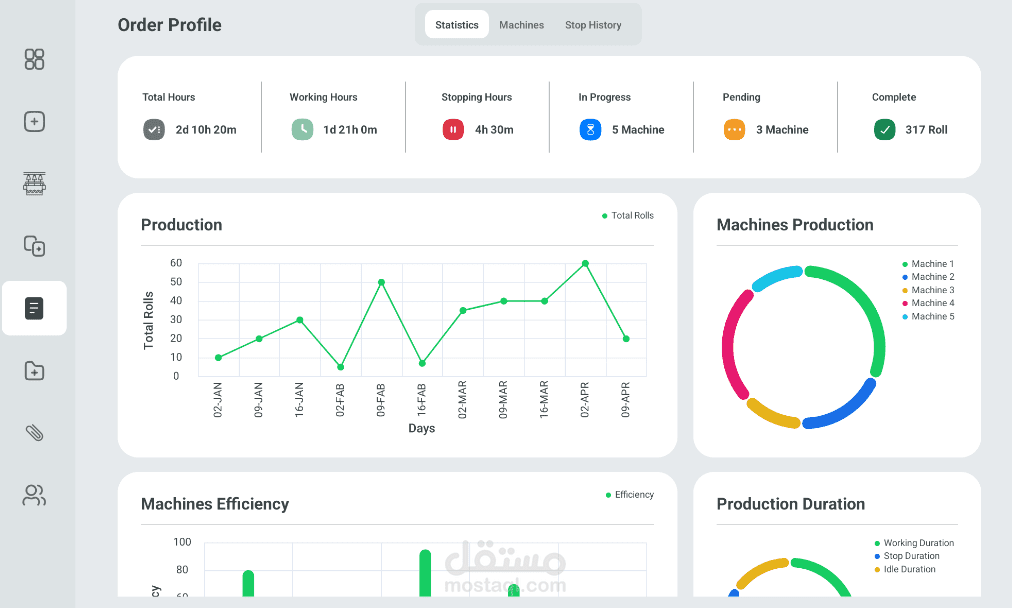Open the users sidebar icon

[x=34, y=495]
